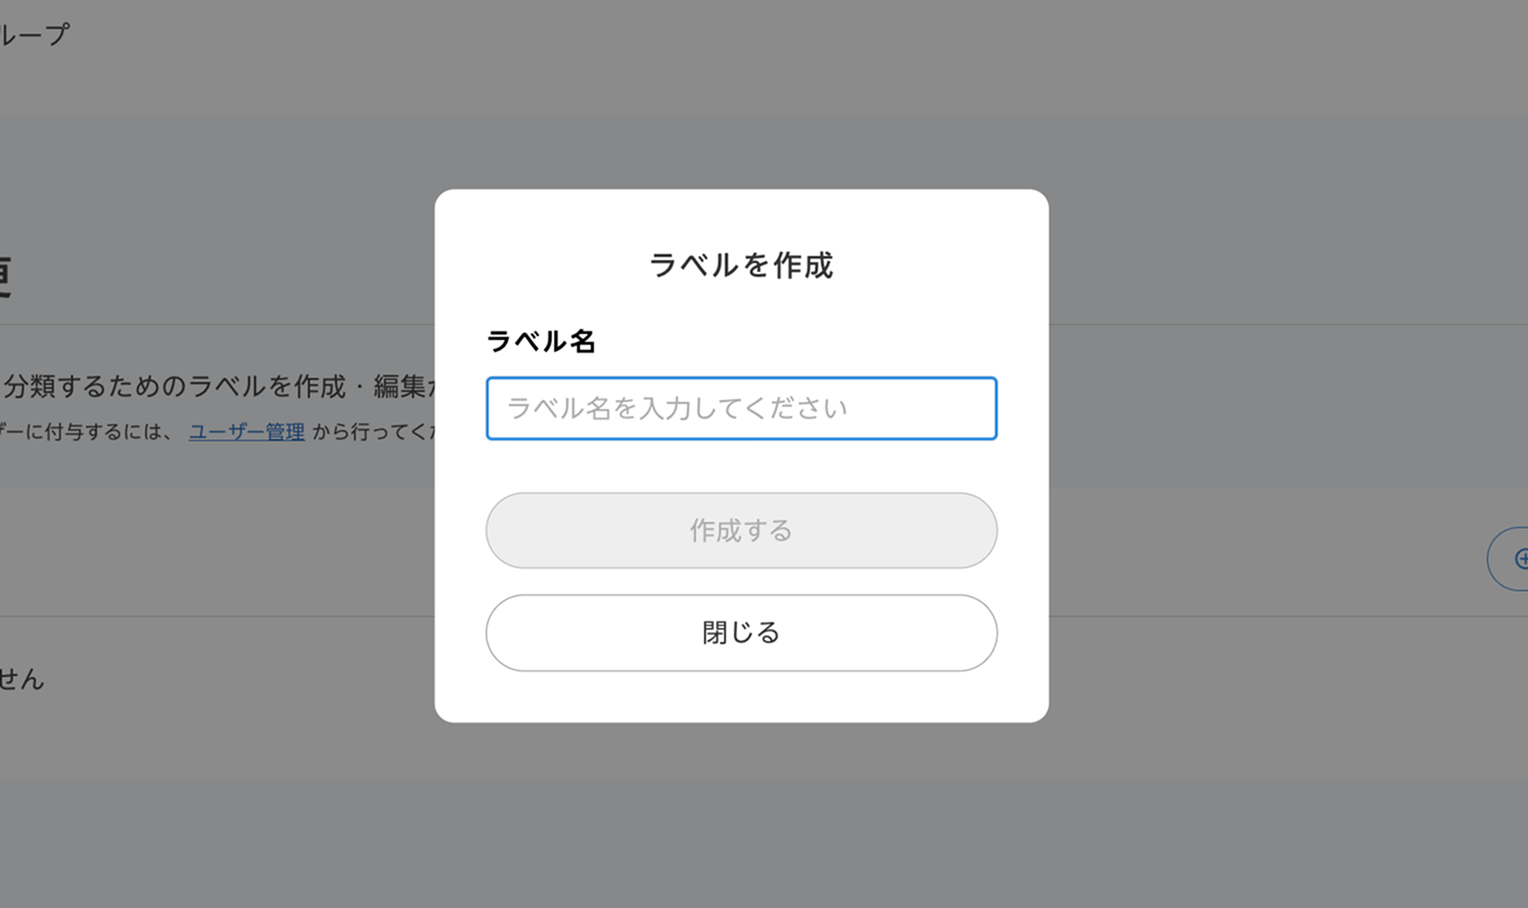
Task: Close the dialog with 閉じる button
Action: (741, 633)
